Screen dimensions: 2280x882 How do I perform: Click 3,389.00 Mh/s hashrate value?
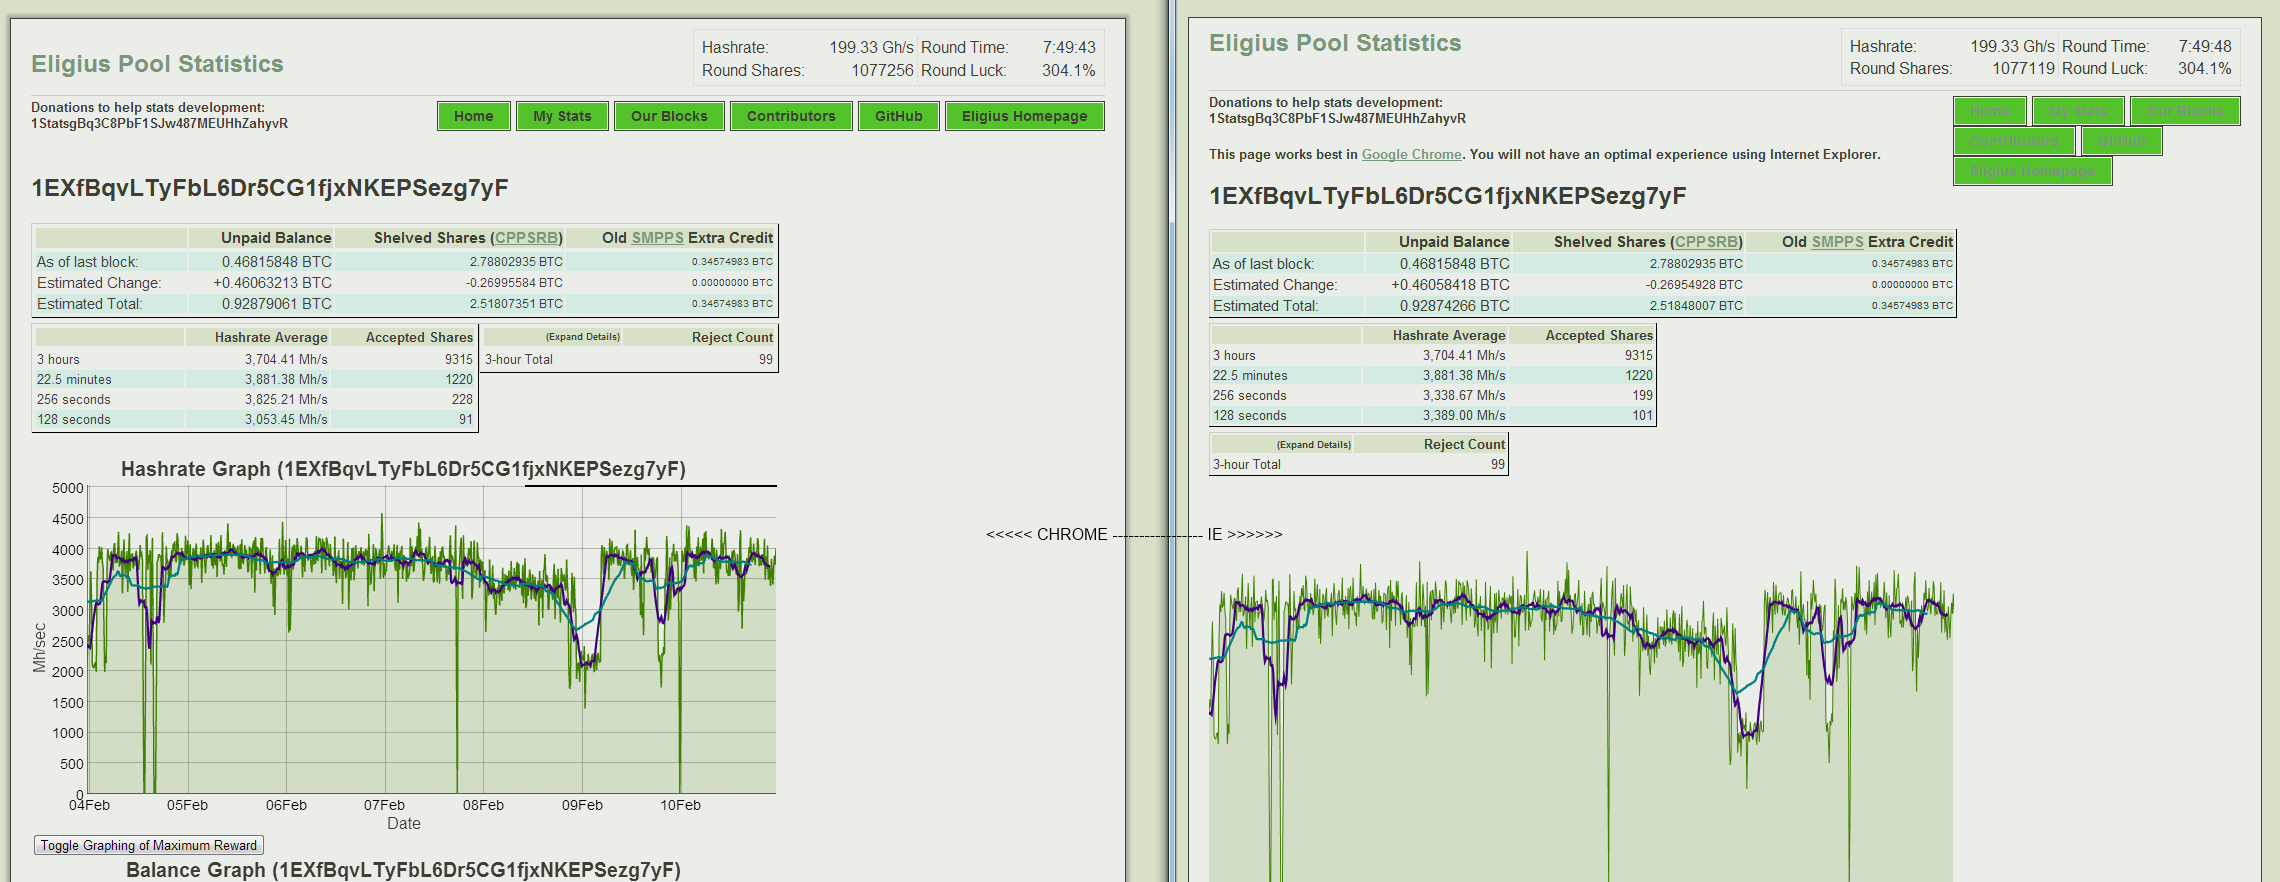tap(1464, 415)
